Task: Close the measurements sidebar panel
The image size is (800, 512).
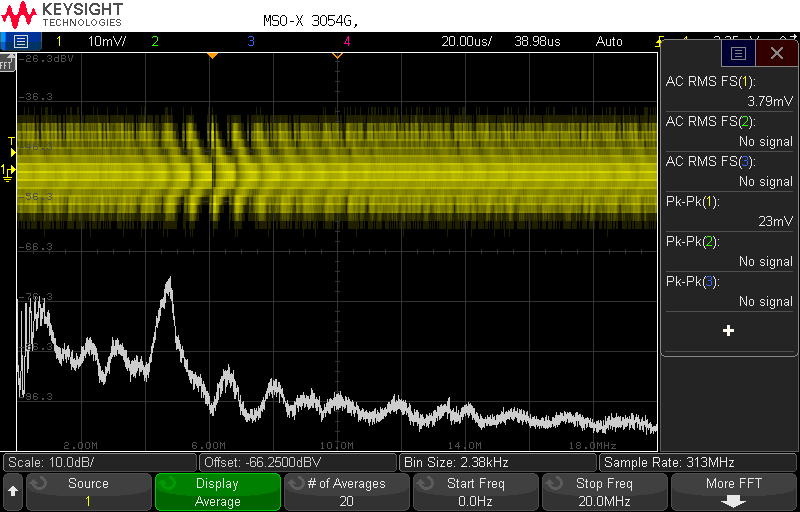Action: tap(777, 53)
